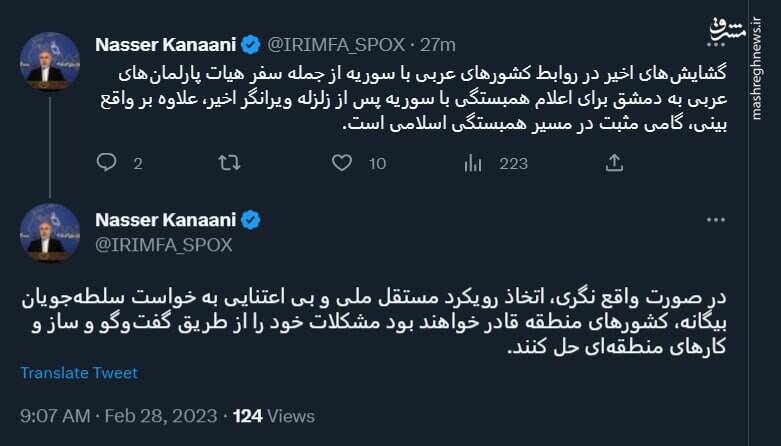Click the retweet icon on first tweet
781x446 pixels.
(x=229, y=162)
